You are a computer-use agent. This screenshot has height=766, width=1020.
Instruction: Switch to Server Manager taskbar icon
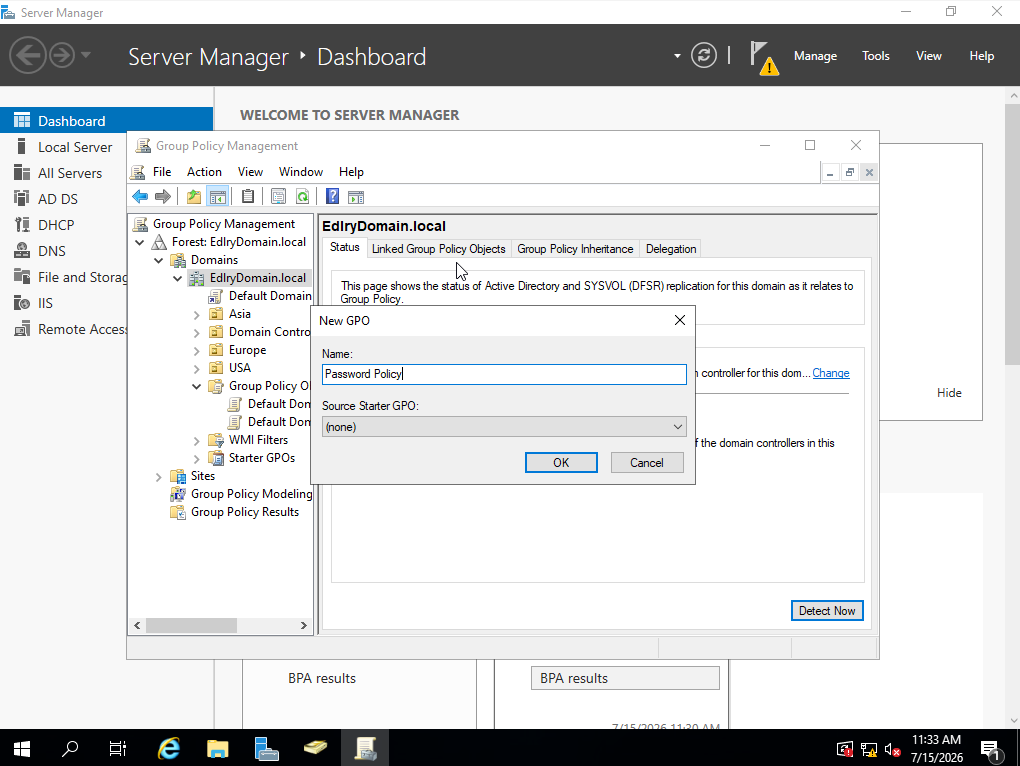(266, 749)
